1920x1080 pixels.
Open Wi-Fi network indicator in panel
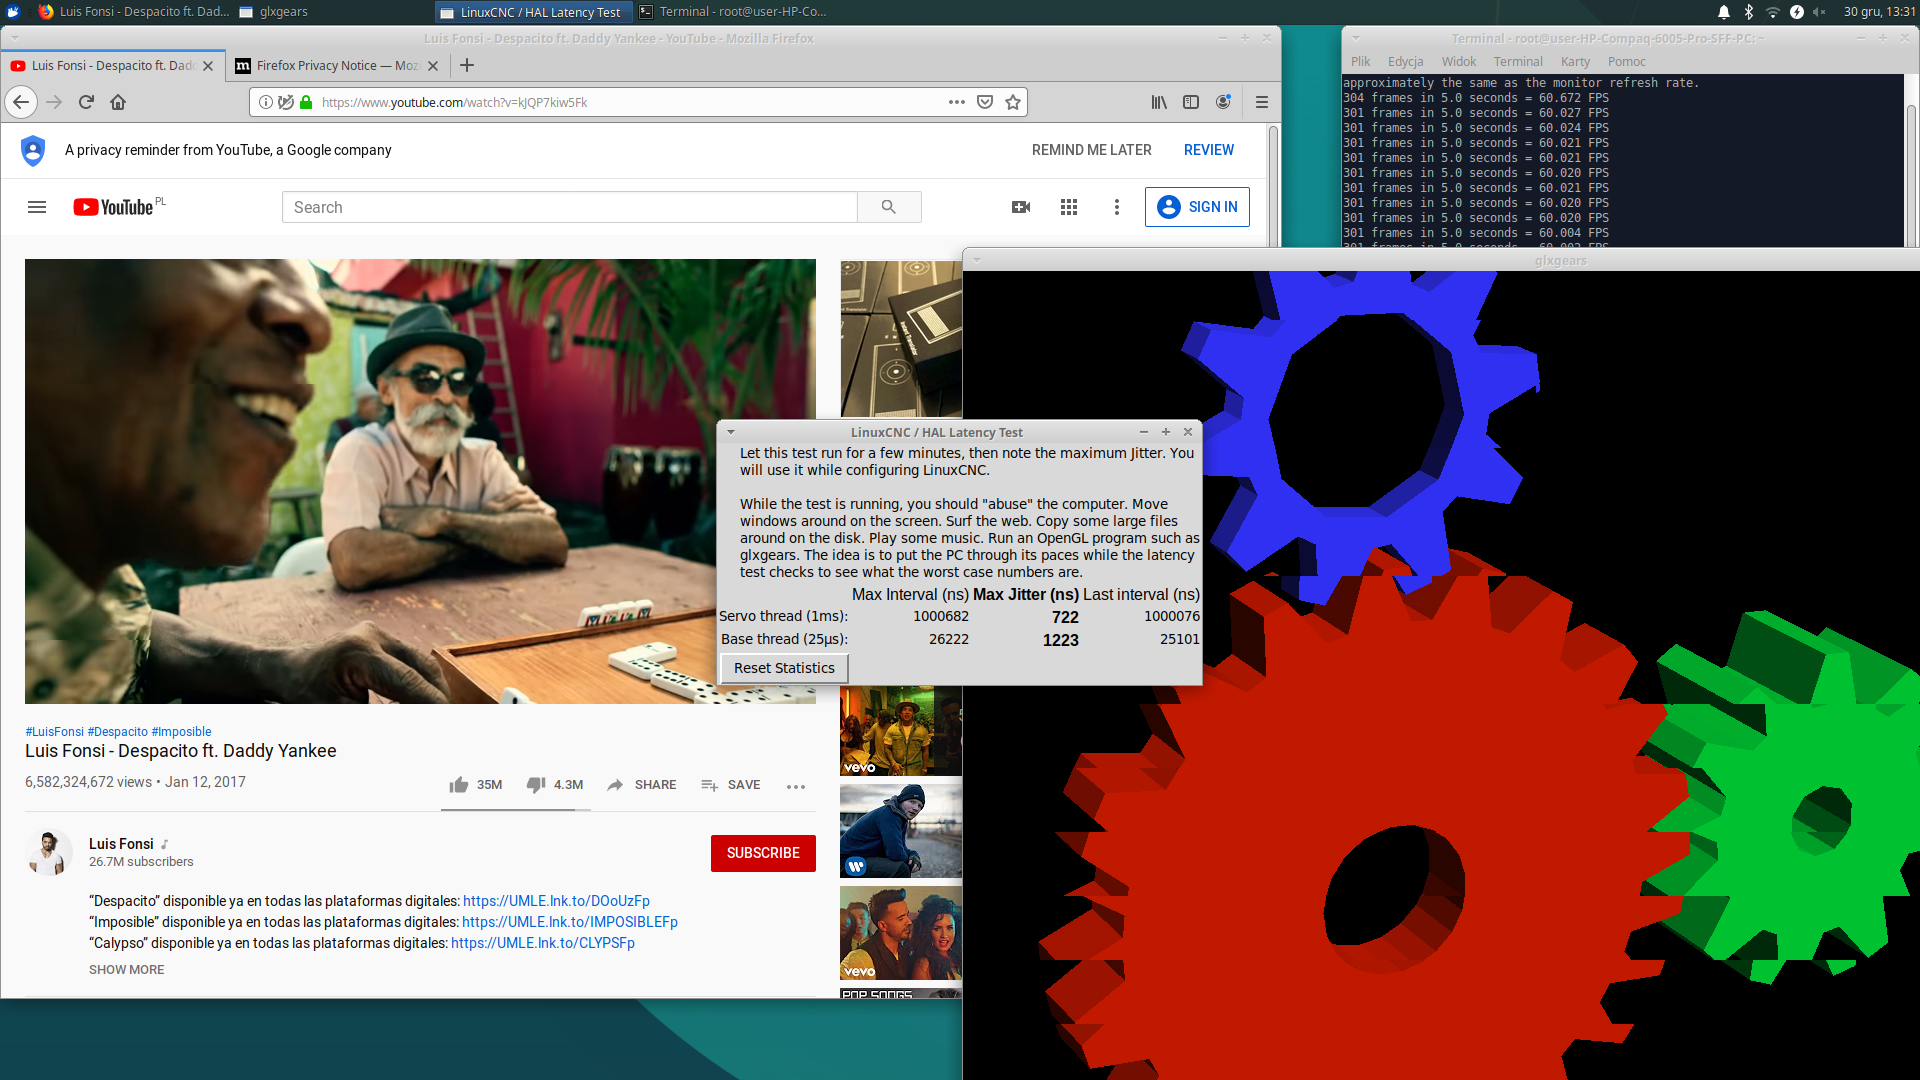coord(1773,12)
